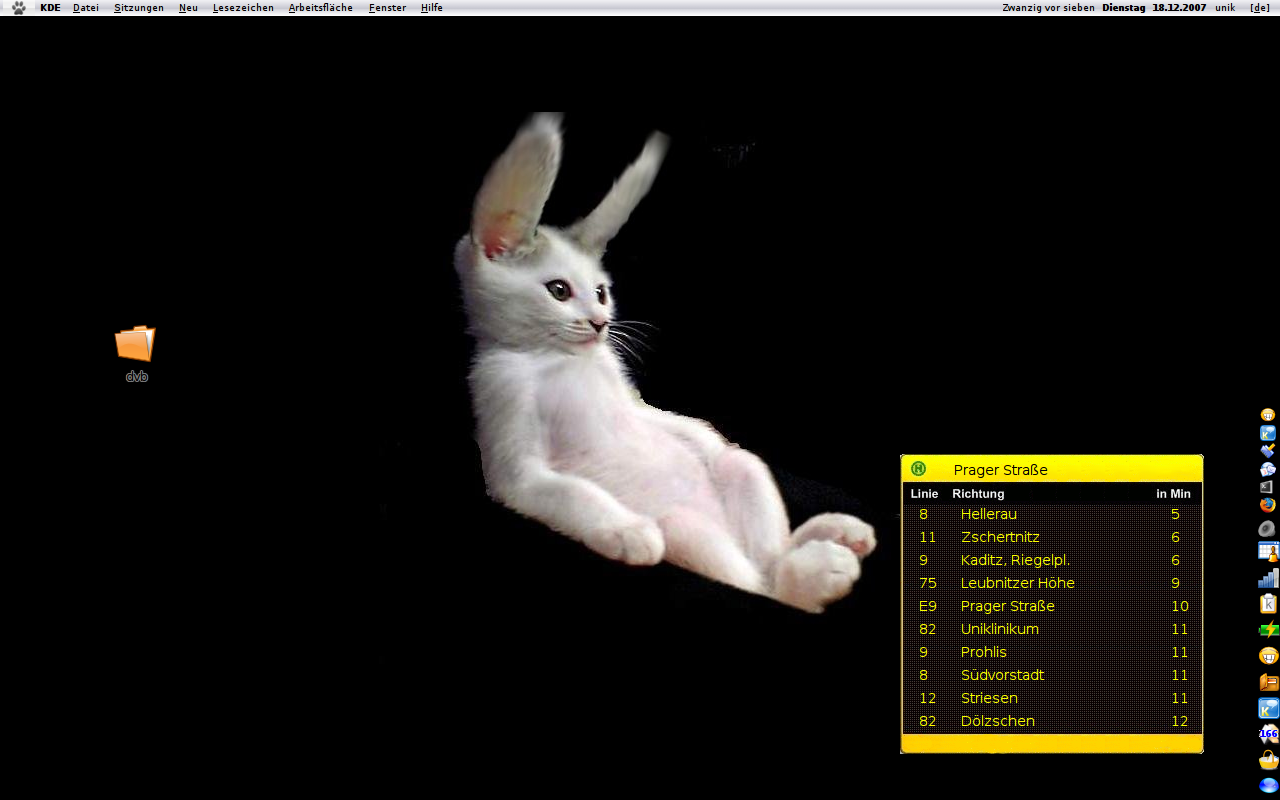Click line number '75' in the departures list
The height and width of the screenshot is (800, 1280).
927,583
